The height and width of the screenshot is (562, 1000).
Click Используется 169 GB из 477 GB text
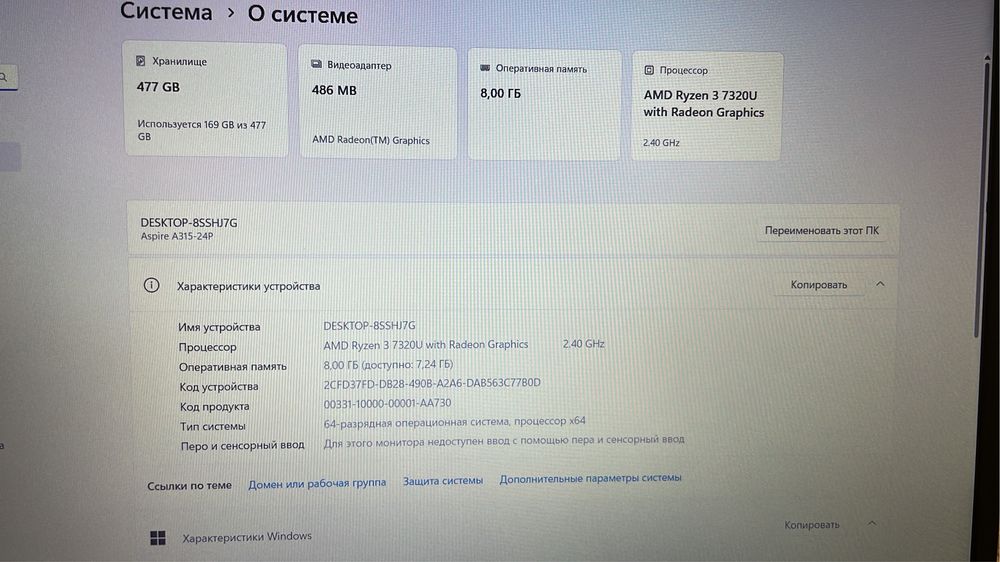pos(202,130)
